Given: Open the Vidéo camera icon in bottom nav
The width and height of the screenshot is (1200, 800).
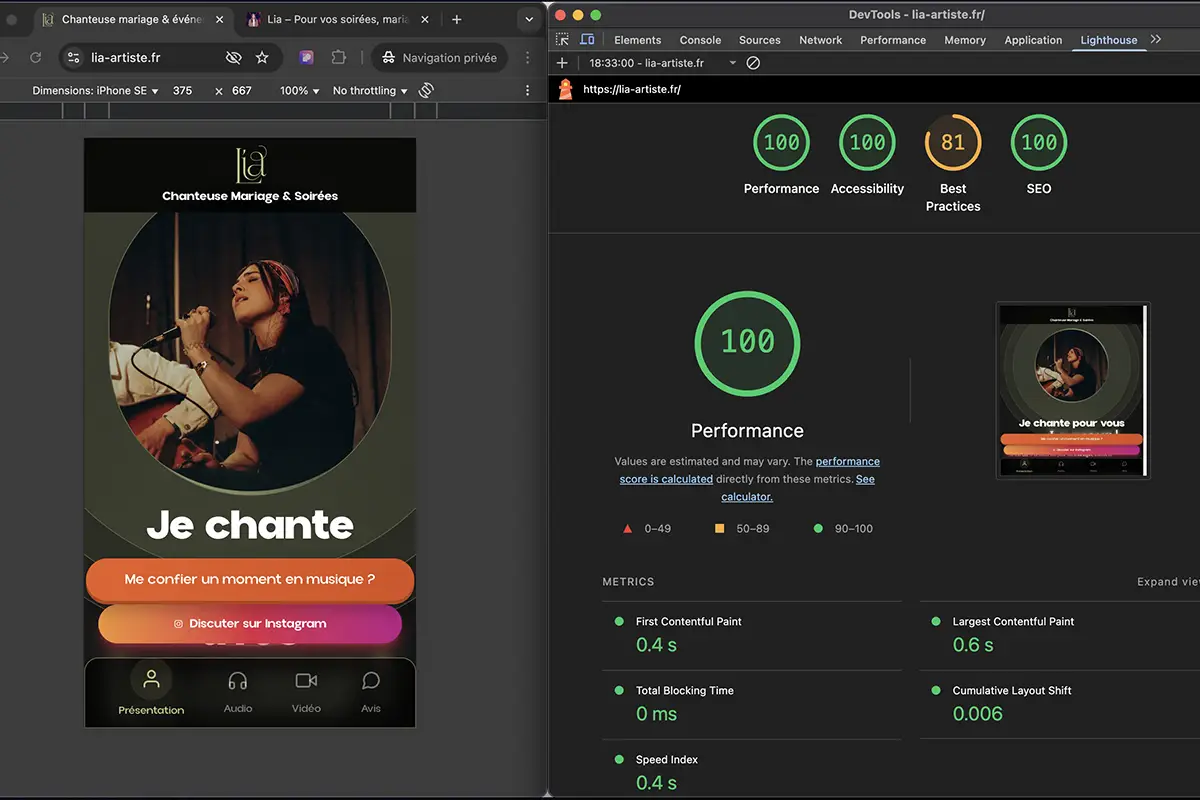Looking at the screenshot, I should (306, 681).
